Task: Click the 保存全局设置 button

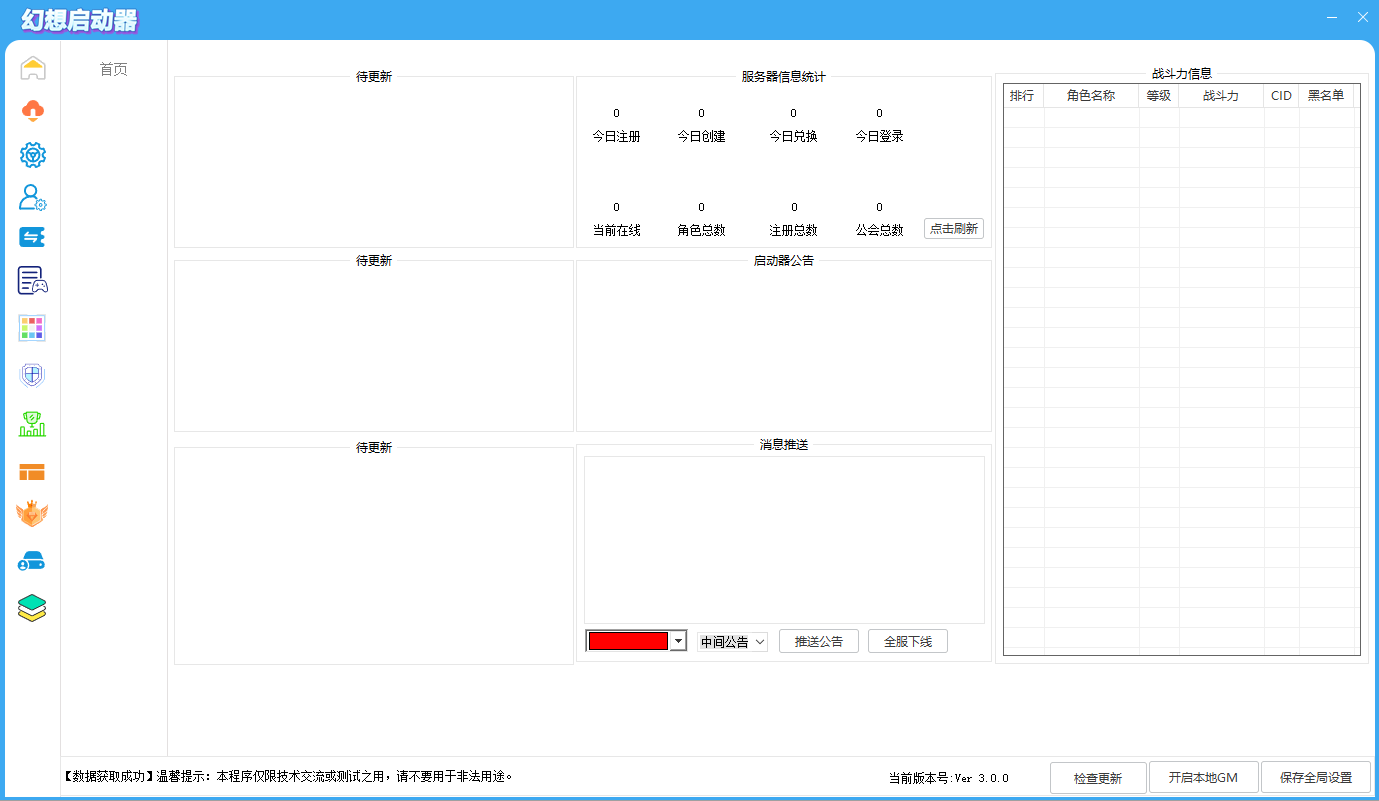Action: 1316,778
